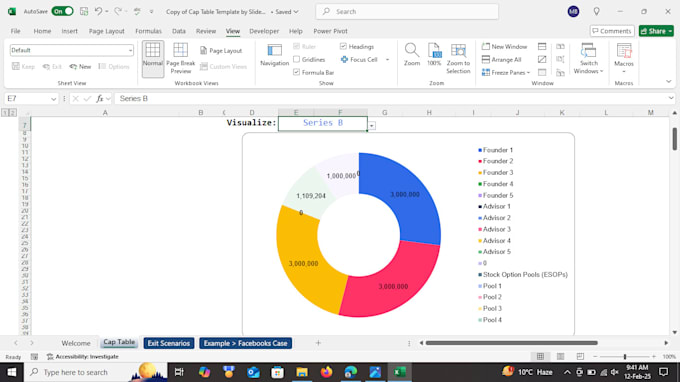Open the Sheet View Default dropdown
Viewport: 680px width, 382px height.
coord(72,50)
